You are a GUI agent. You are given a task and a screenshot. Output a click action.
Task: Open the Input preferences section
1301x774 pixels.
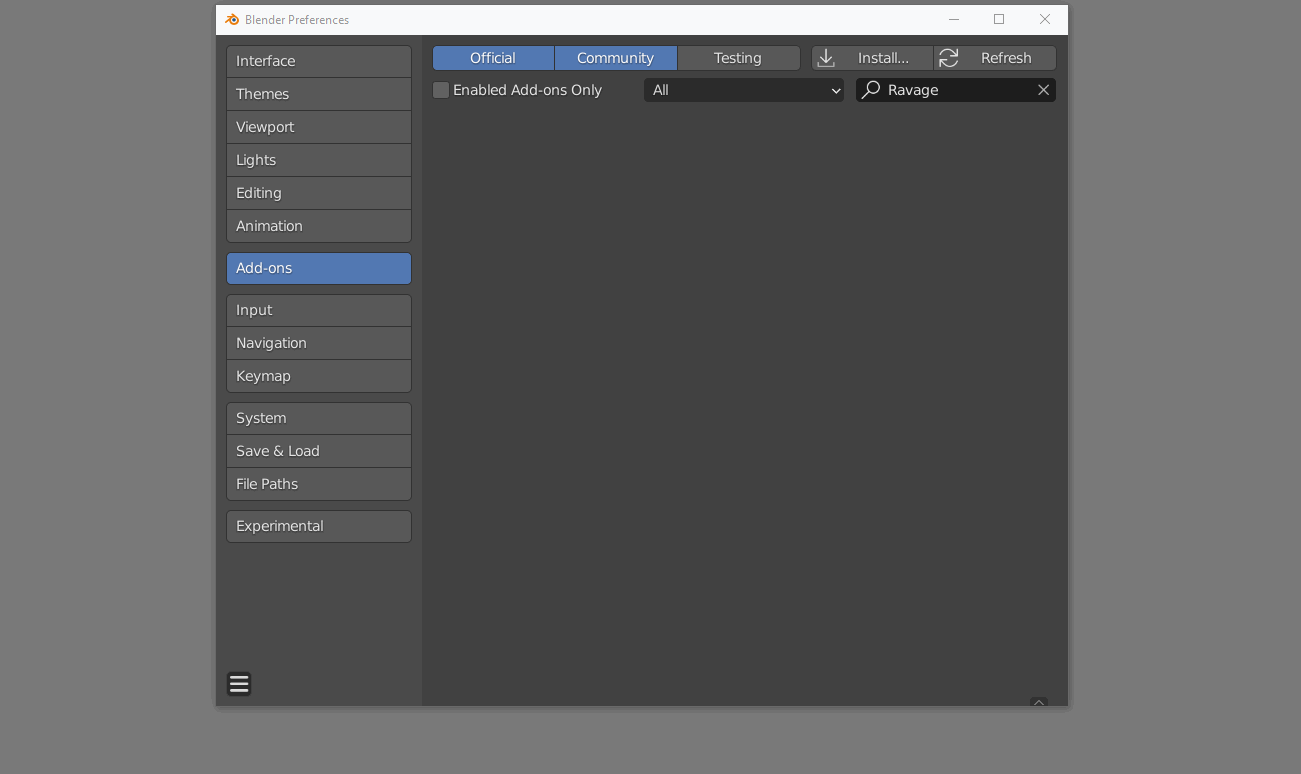coord(319,310)
